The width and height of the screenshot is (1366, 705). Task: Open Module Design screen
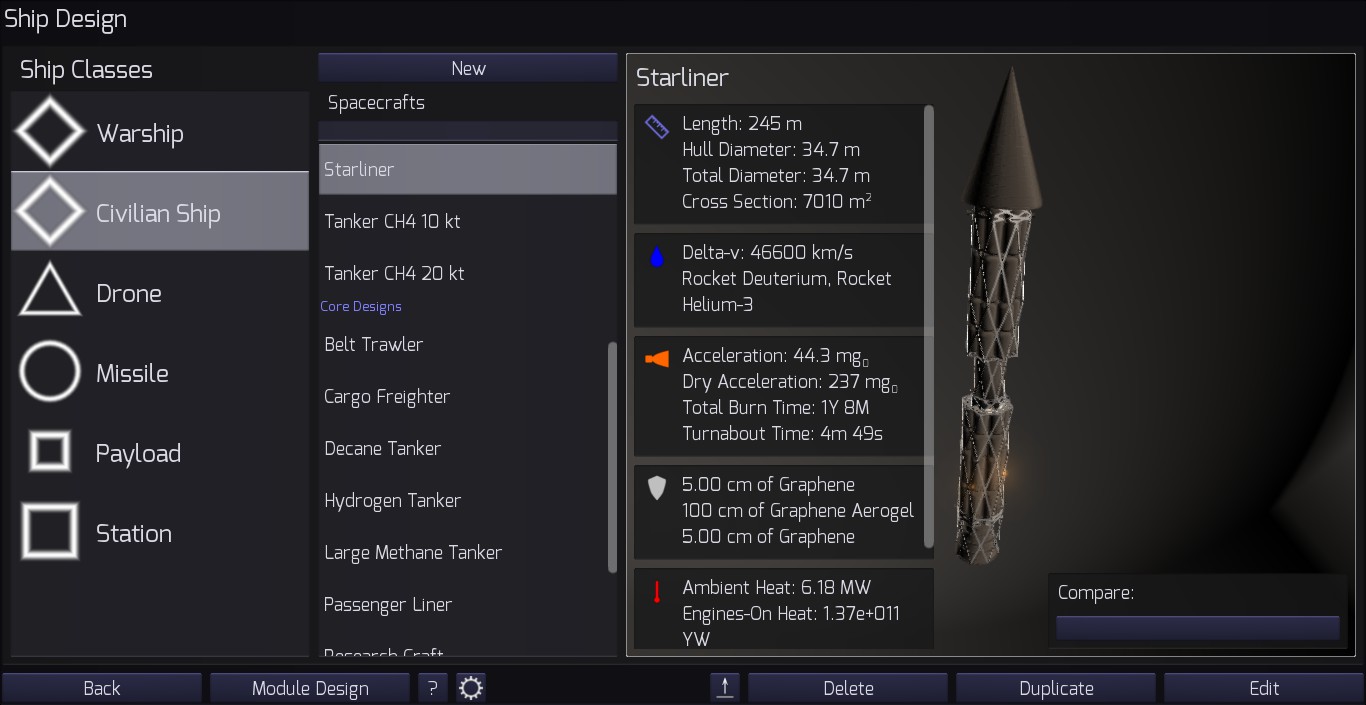point(310,688)
